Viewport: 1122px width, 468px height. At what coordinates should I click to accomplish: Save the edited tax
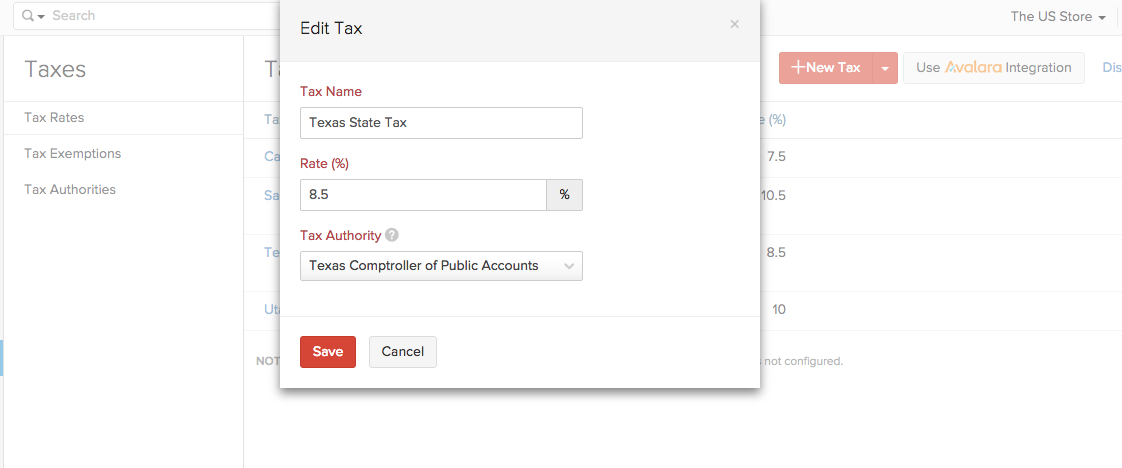pos(328,352)
